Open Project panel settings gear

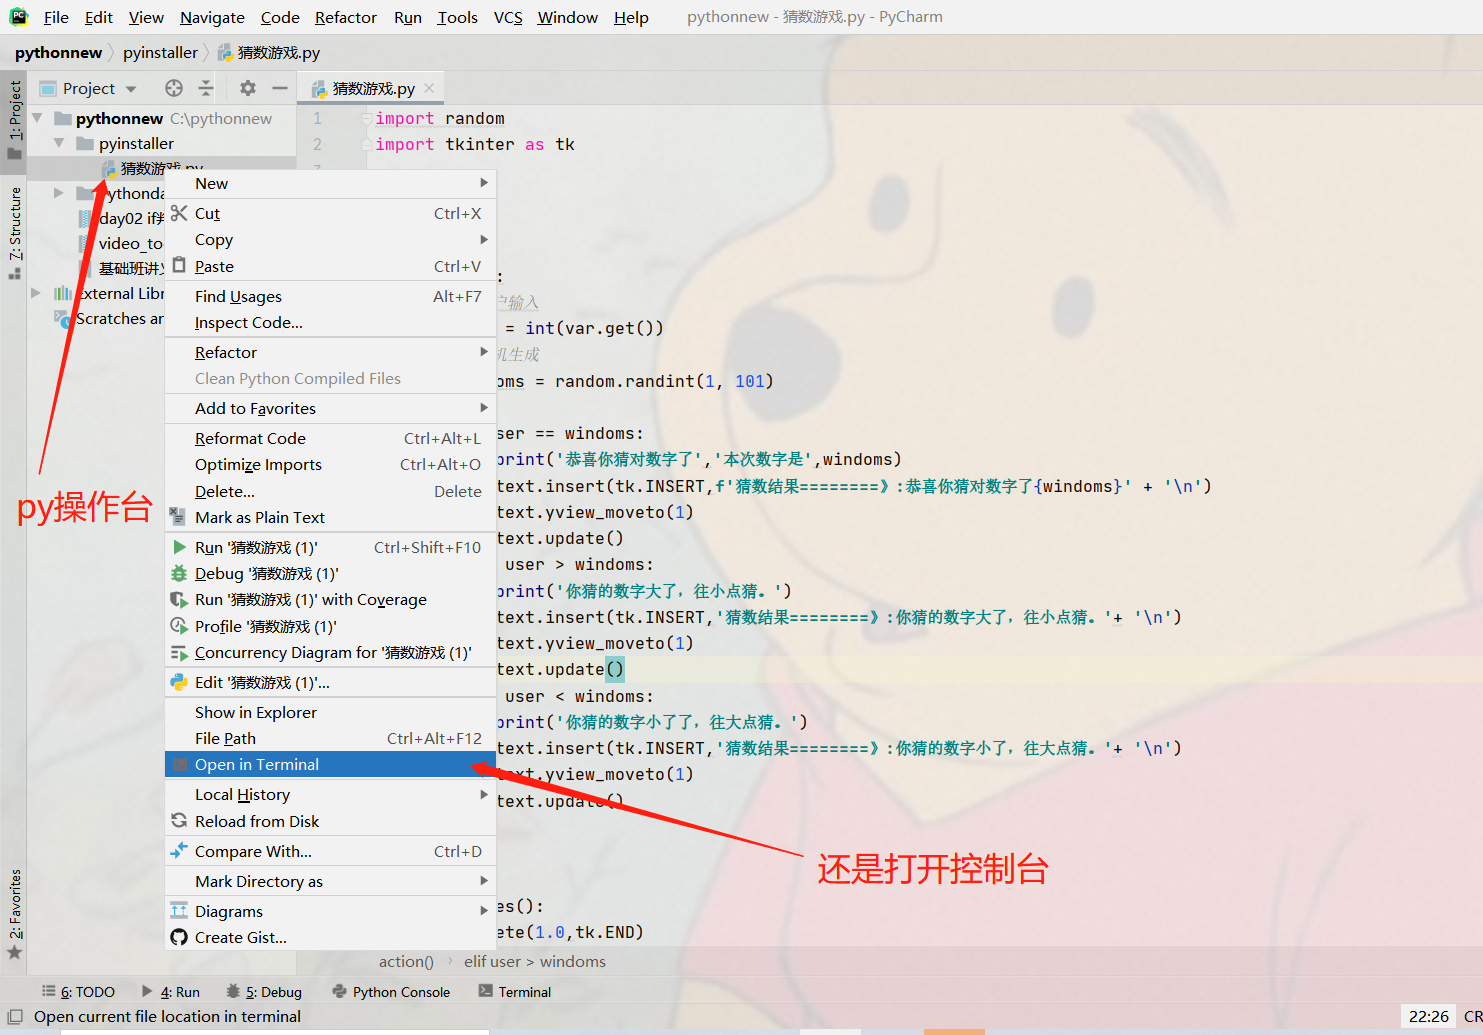[x=248, y=88]
